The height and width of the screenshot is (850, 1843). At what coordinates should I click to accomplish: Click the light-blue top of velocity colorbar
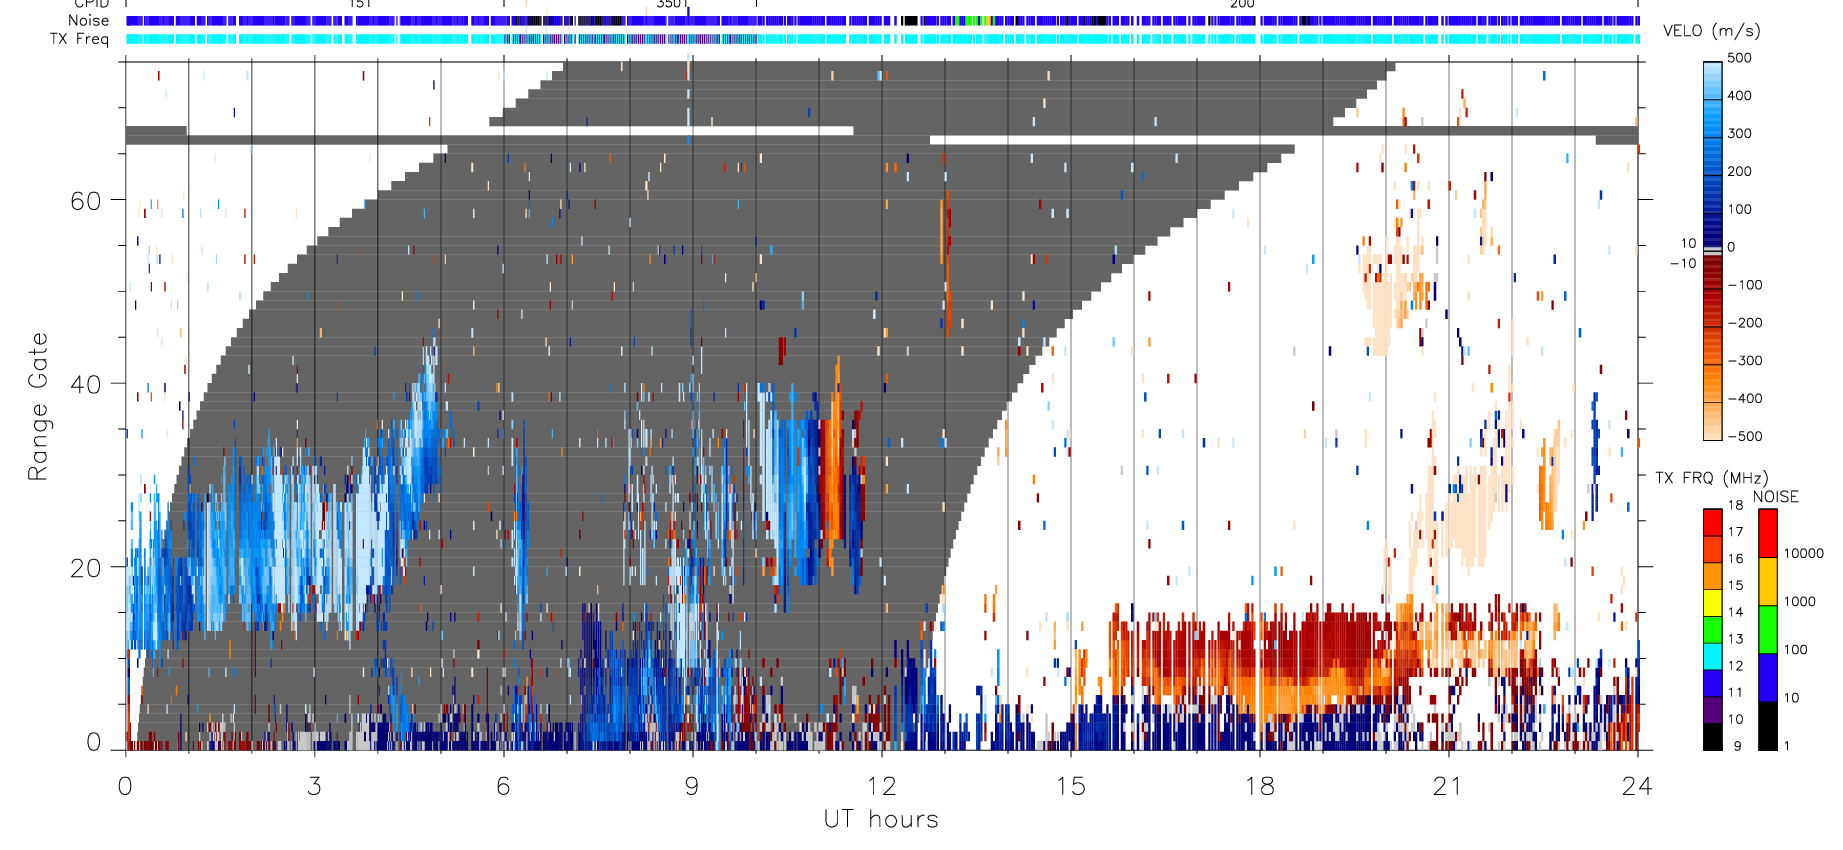[1713, 72]
